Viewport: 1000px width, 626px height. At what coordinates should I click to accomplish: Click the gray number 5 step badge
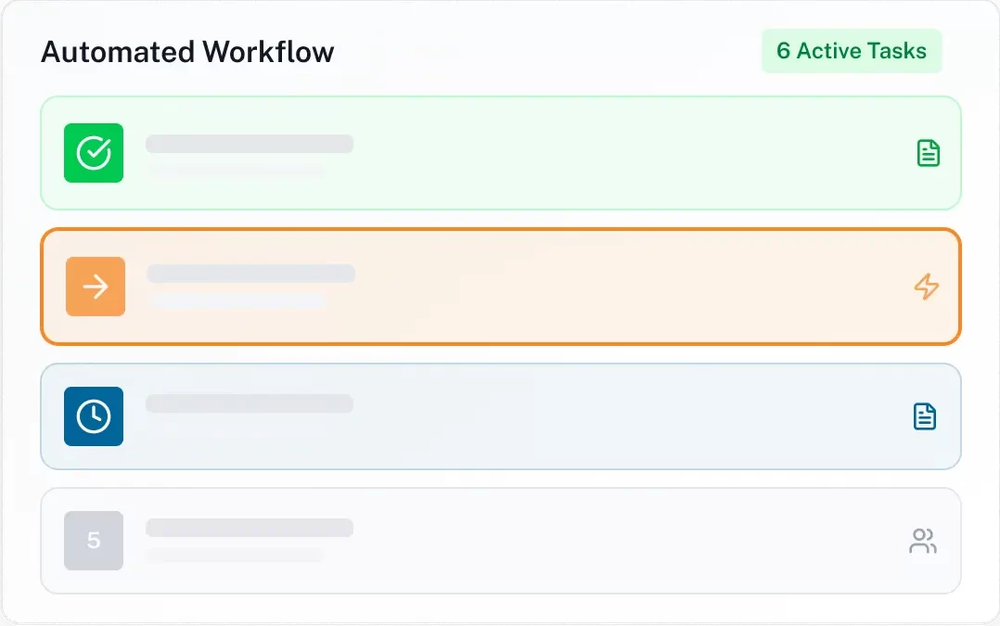94,541
